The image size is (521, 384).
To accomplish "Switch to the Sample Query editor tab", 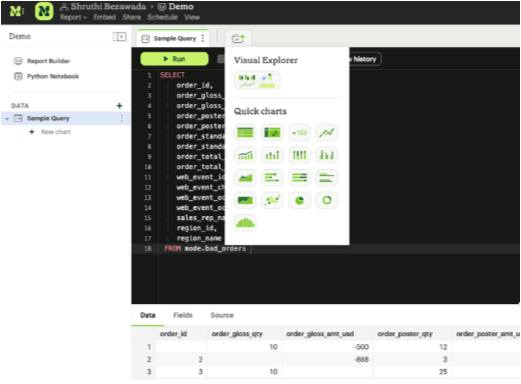I will tap(172, 39).
